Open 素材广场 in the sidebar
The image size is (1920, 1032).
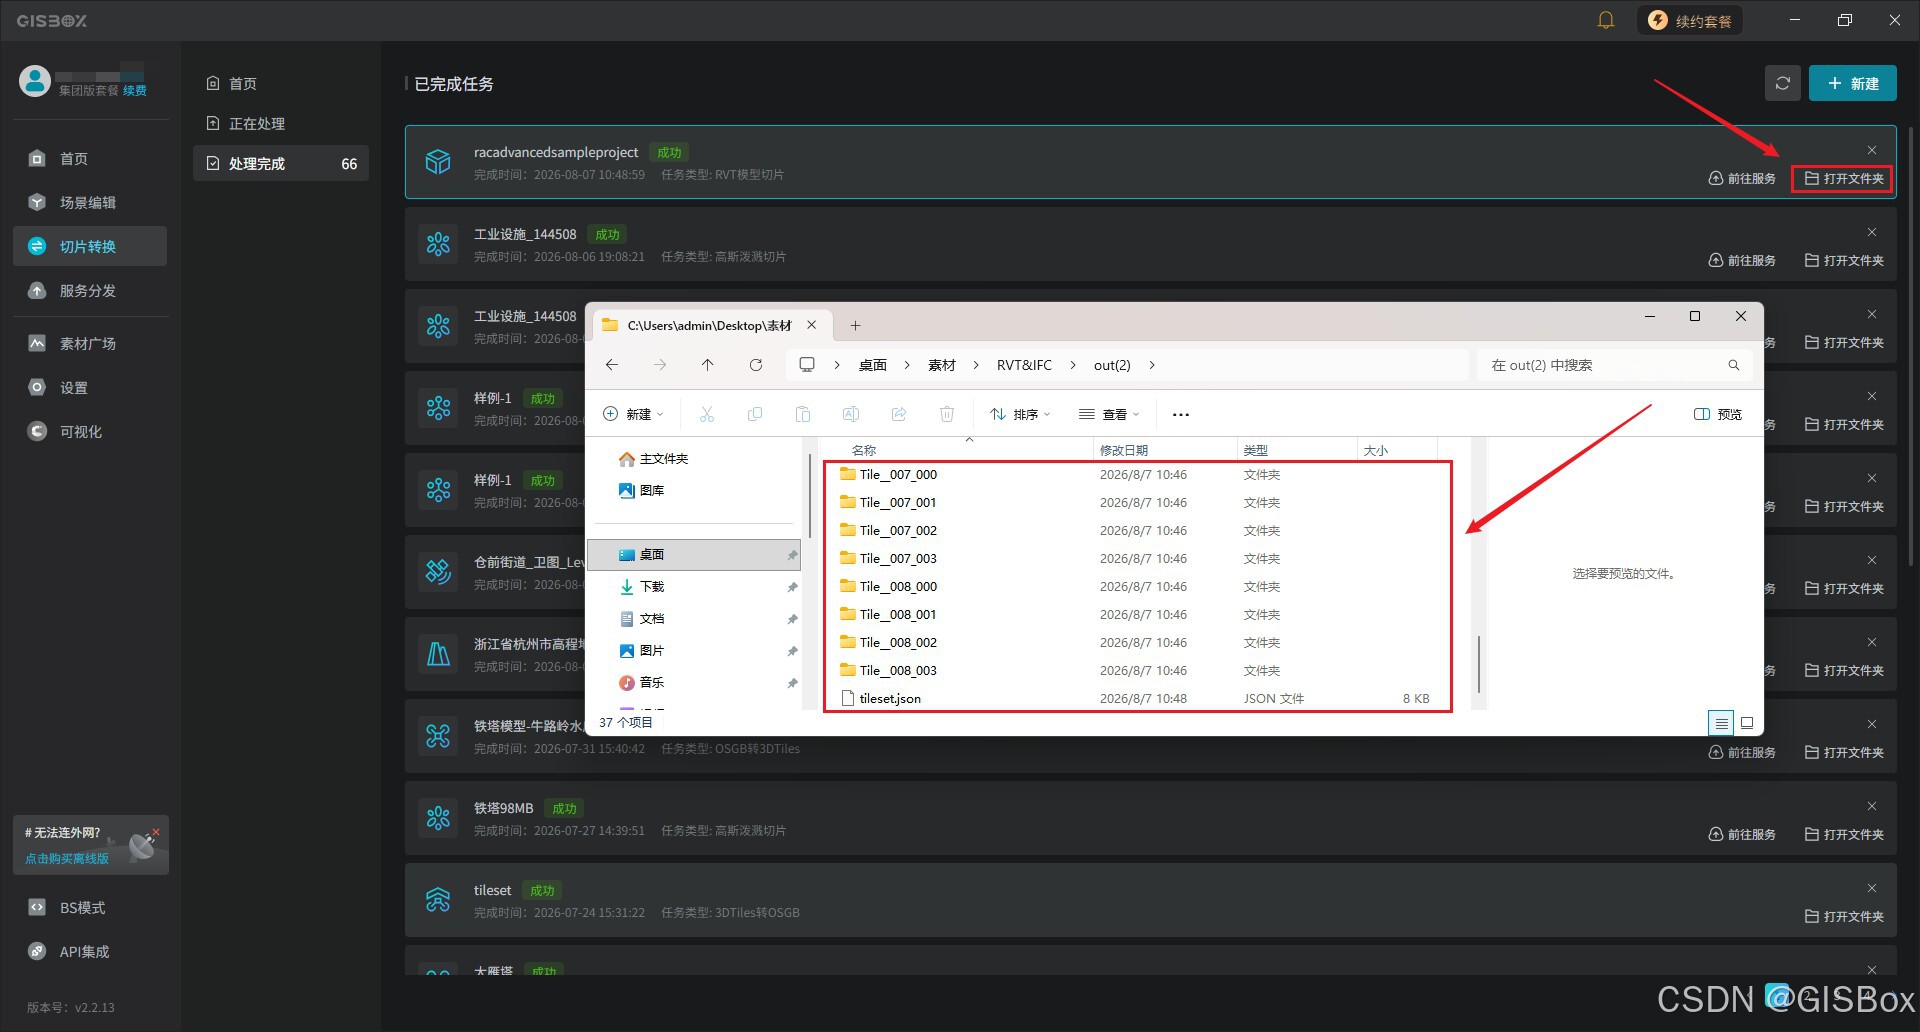pos(90,344)
